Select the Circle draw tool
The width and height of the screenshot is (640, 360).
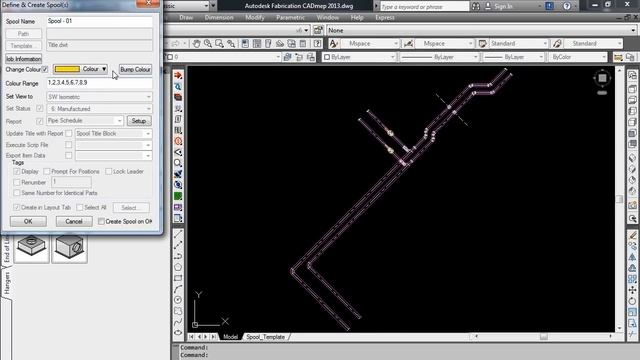(x=178, y=300)
